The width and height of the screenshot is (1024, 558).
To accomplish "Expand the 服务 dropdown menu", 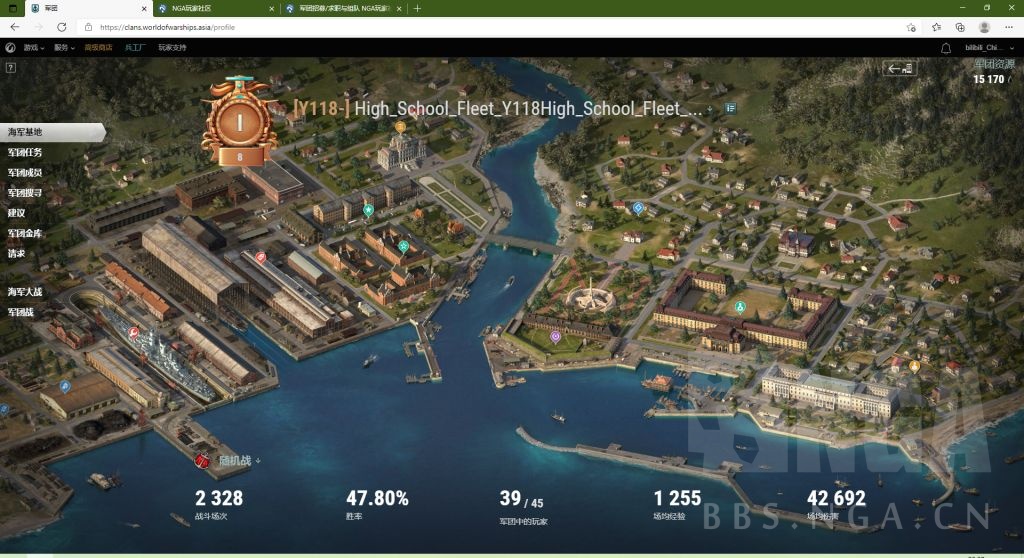I will pyautogui.click(x=64, y=47).
